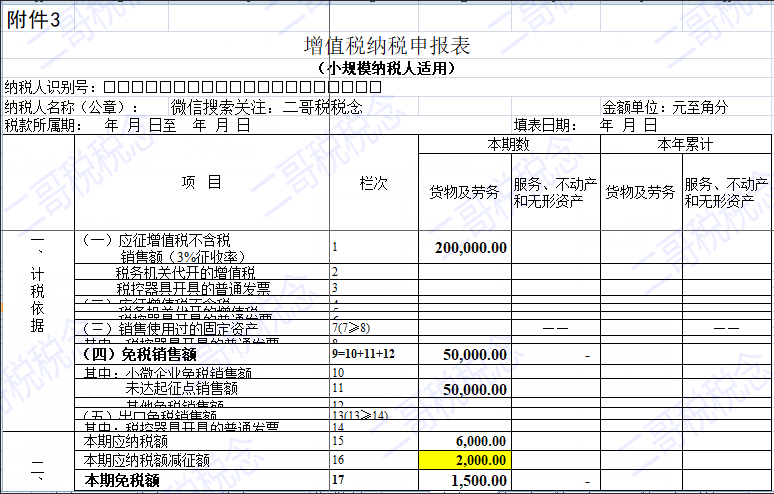The height and width of the screenshot is (494, 774).
Task: Click the text 微信搜索关注:二哥税税念
Action: tap(267, 107)
